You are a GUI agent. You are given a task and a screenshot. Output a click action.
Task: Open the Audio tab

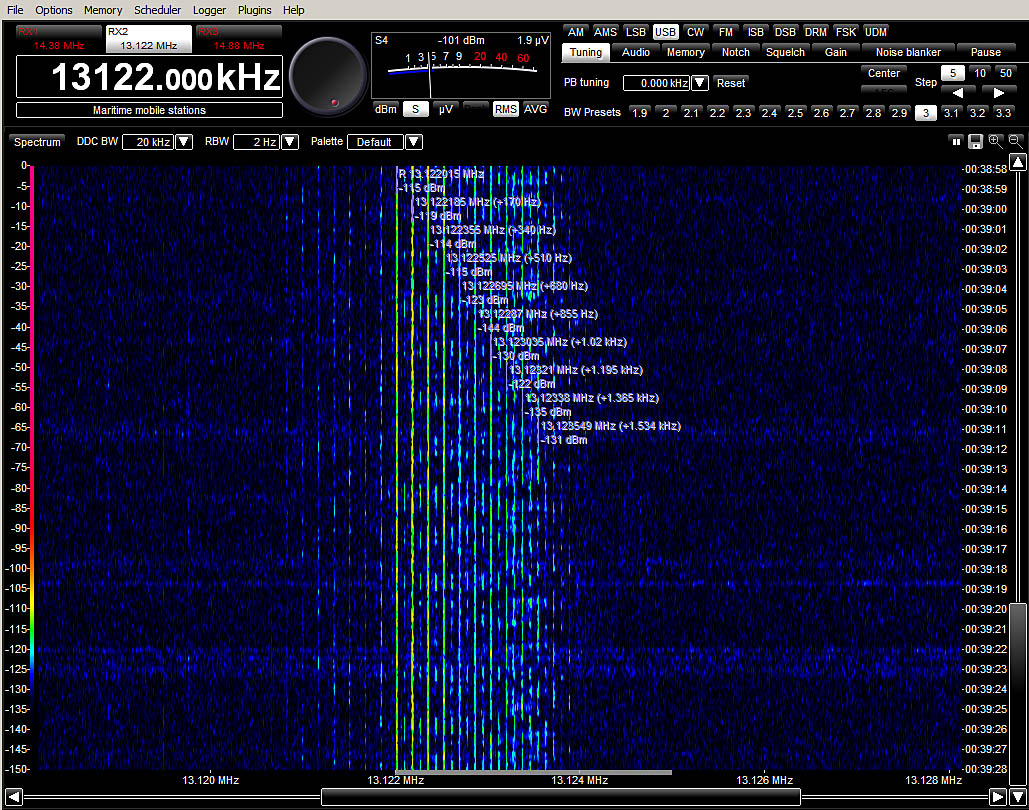point(636,53)
